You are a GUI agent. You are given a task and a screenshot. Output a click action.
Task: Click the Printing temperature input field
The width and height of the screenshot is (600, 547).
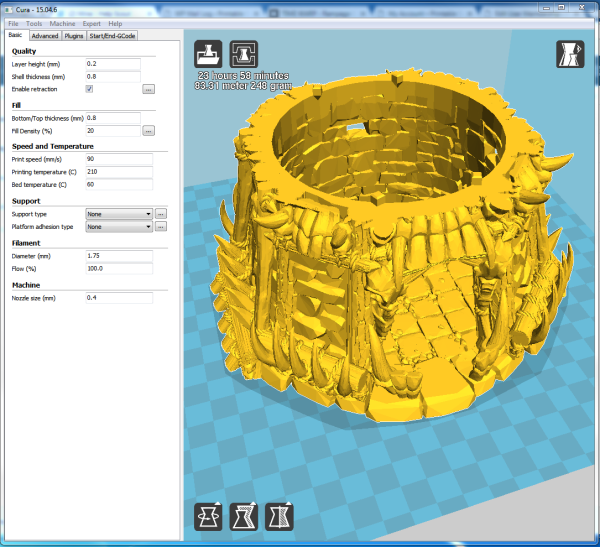click(118, 171)
